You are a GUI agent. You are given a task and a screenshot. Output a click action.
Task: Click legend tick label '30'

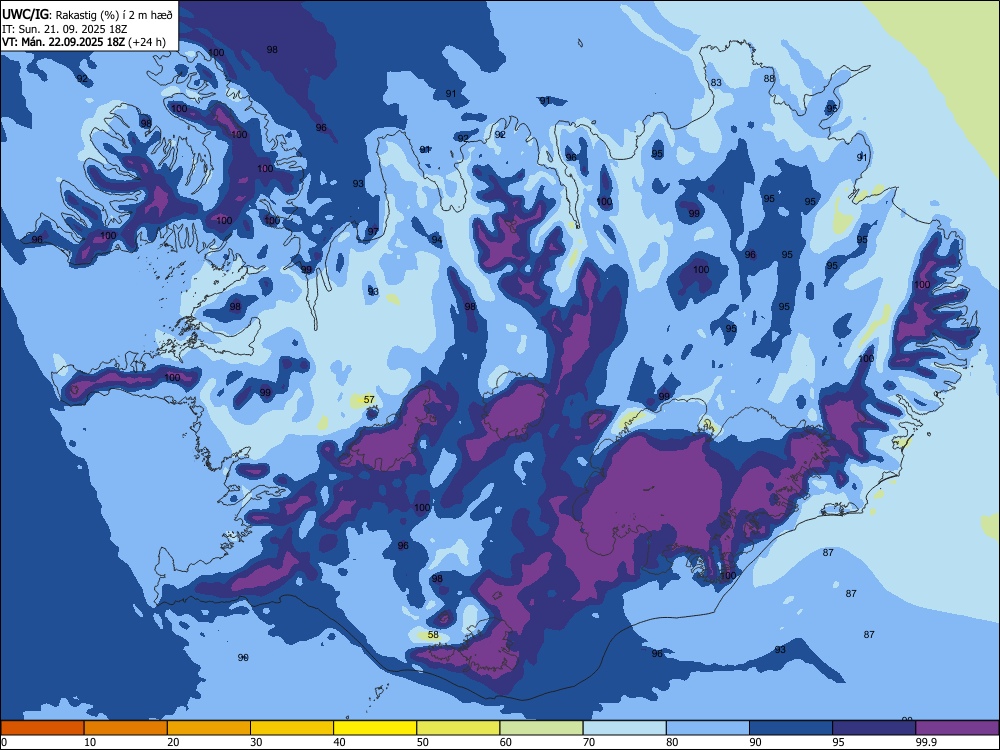pos(256,742)
